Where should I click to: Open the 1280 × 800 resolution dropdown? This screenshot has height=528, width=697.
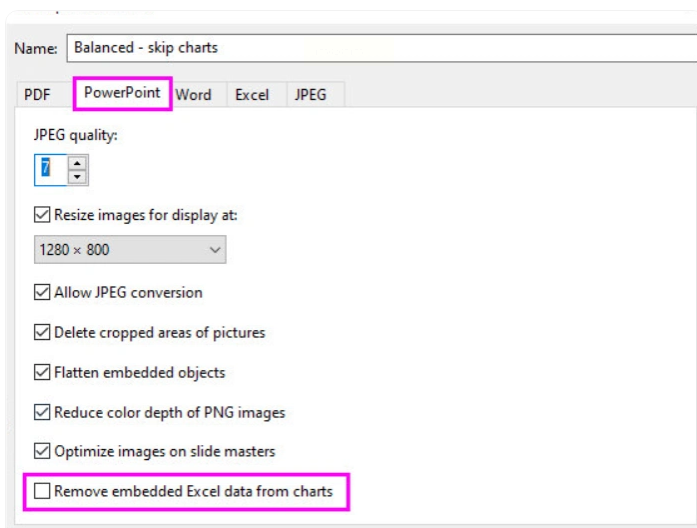pos(130,250)
